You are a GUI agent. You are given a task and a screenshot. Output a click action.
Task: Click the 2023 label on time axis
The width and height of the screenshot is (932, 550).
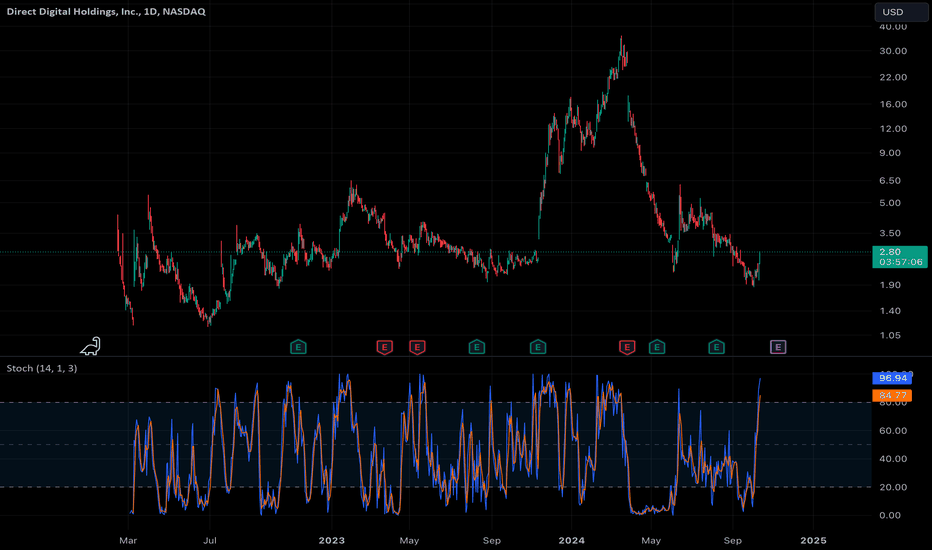(331, 540)
